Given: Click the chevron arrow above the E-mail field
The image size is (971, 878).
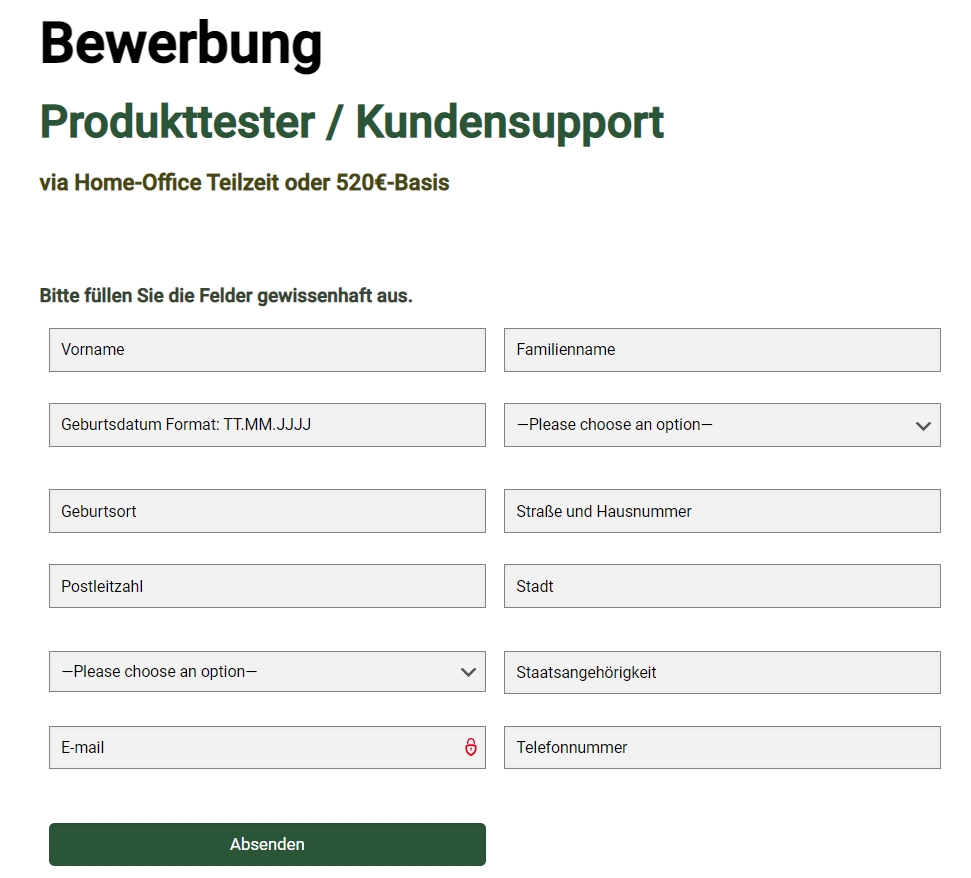Looking at the screenshot, I should tap(468, 672).
